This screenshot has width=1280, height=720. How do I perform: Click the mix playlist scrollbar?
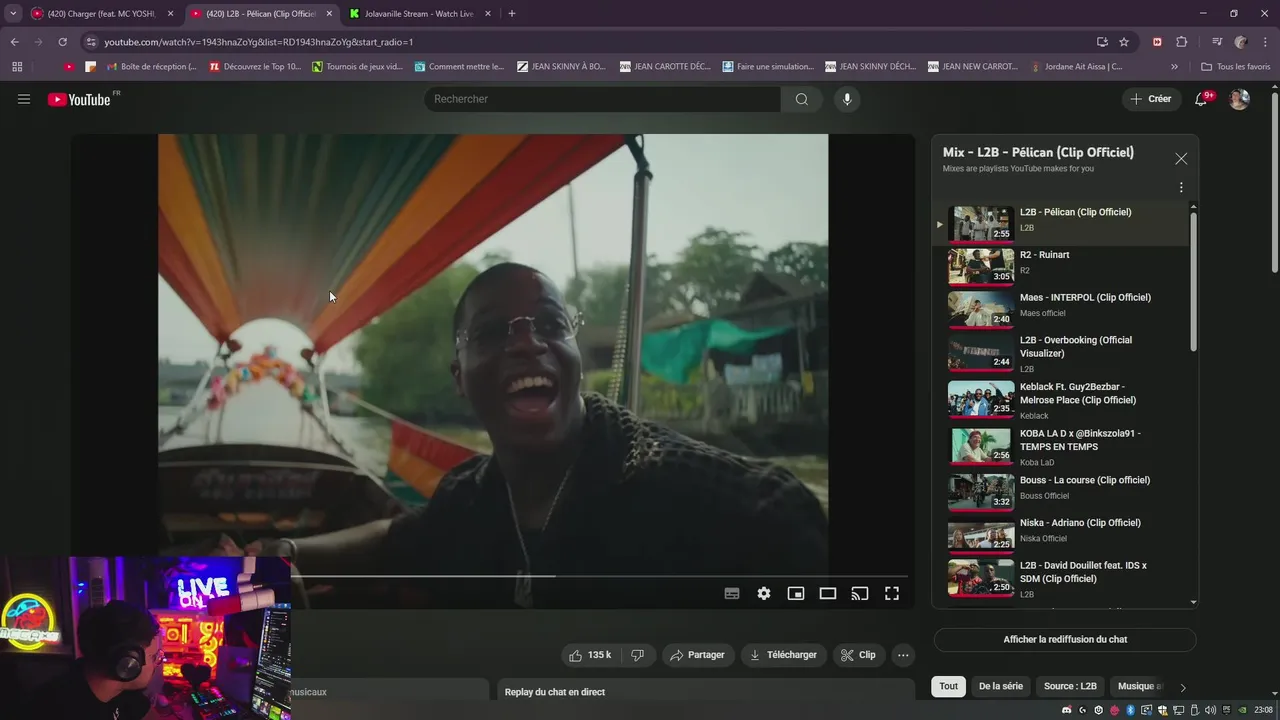point(1193,281)
